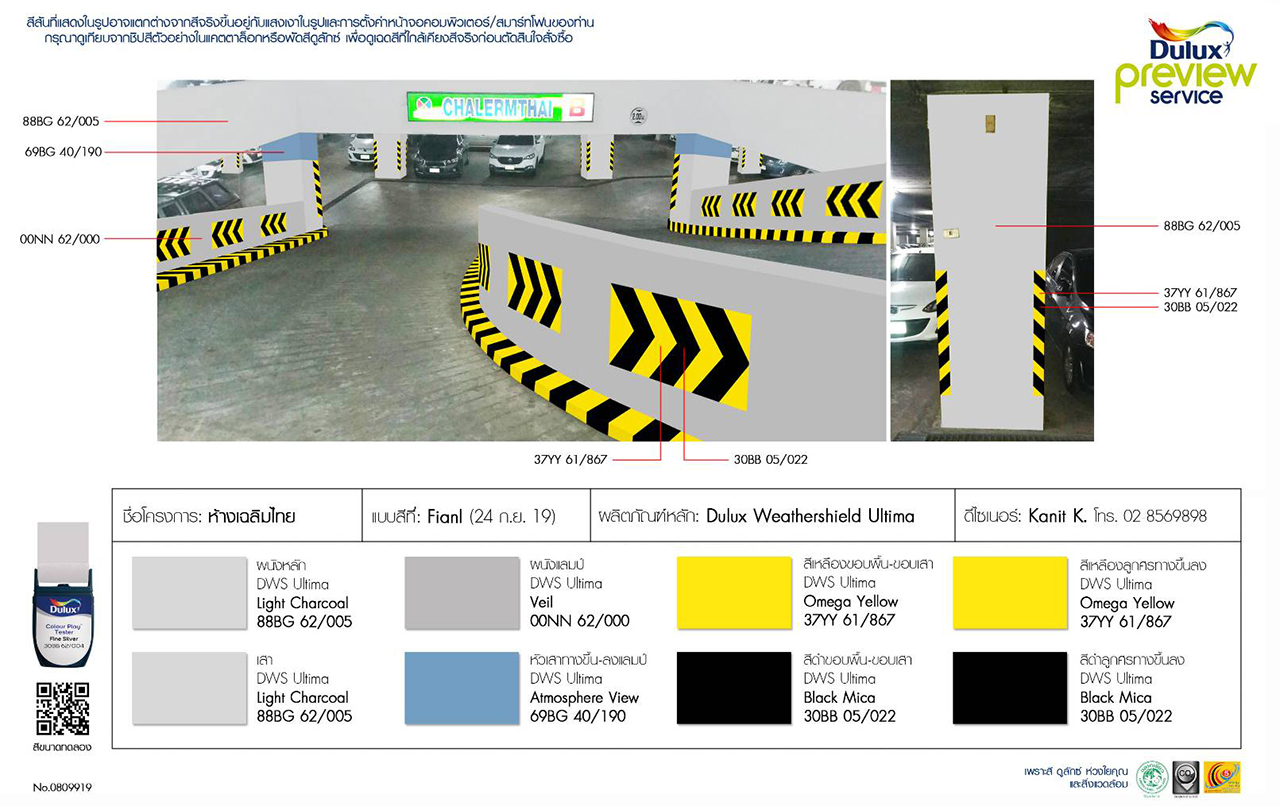Click the Dulux Preview Service logo
1280x806 pixels.
(1186, 61)
